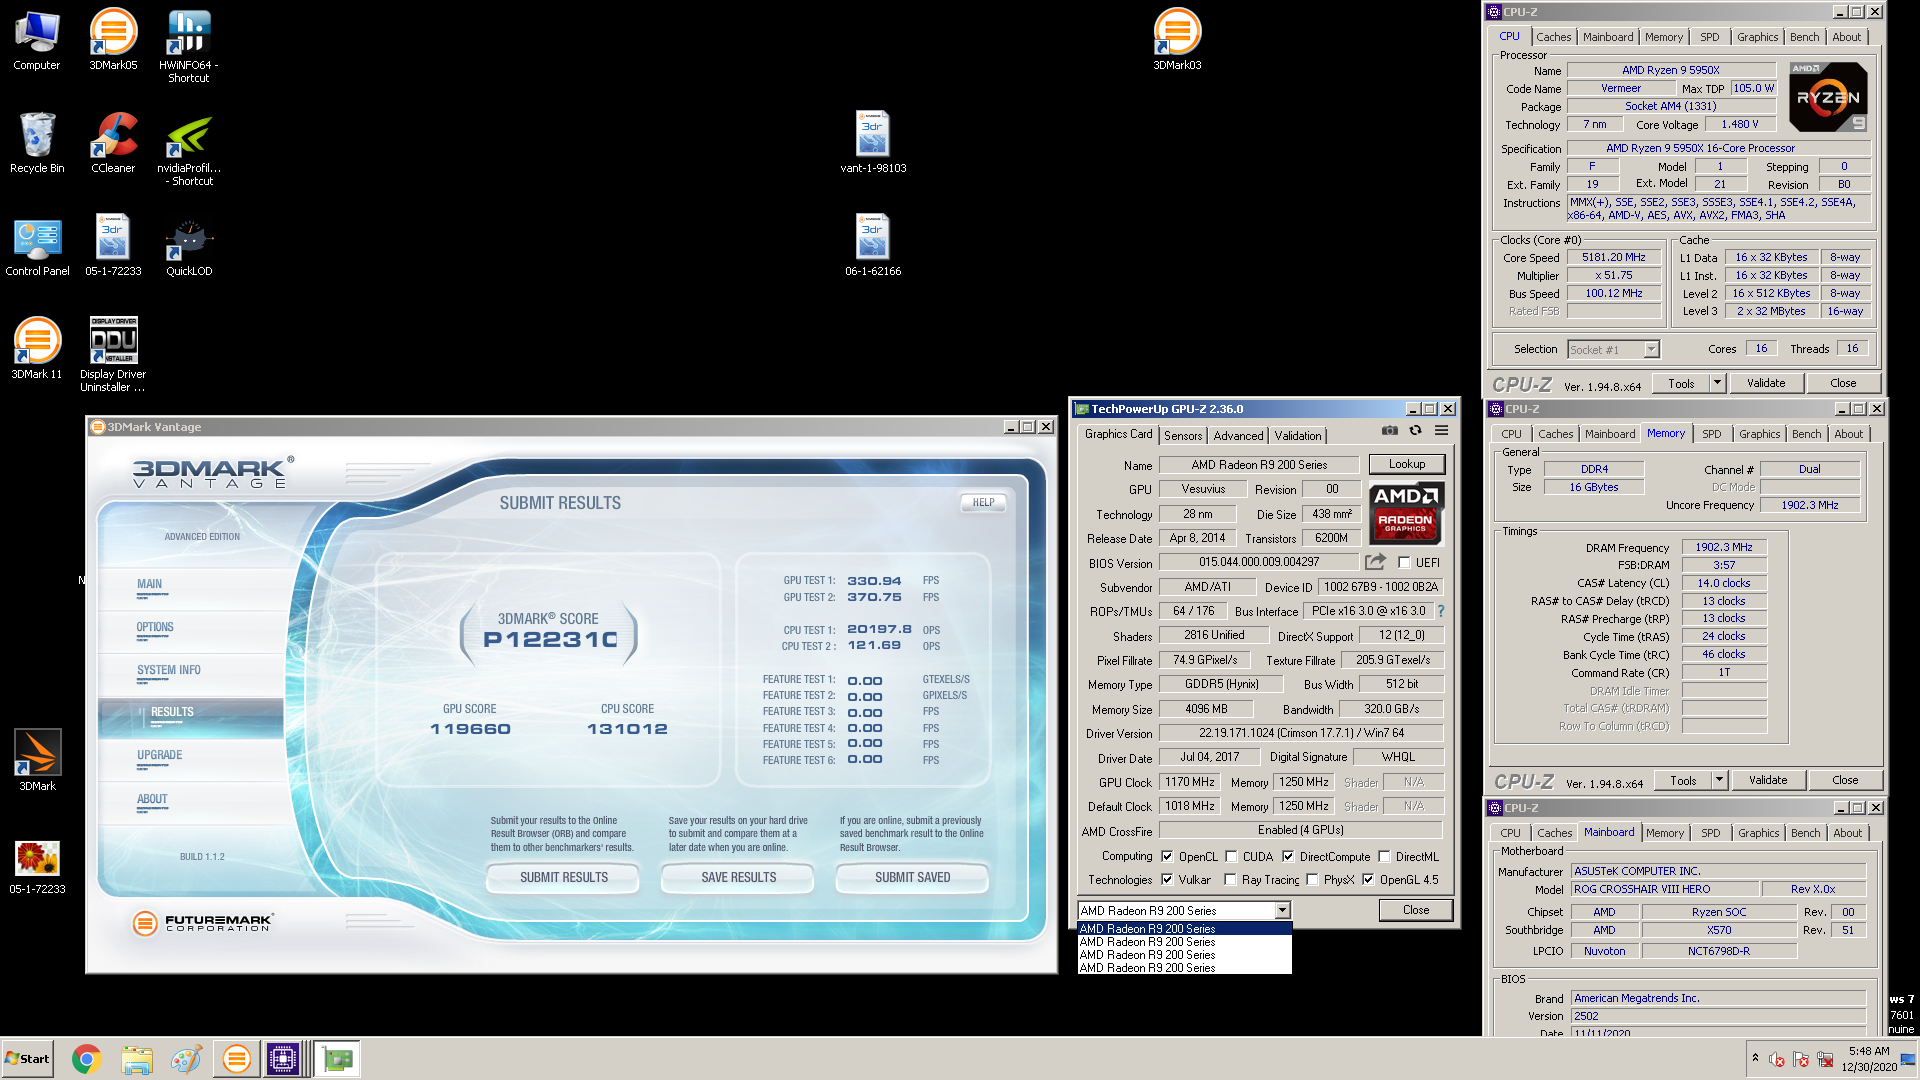The image size is (1920, 1080).
Task: Select the 06-1-62166 result file
Action: 873,246
